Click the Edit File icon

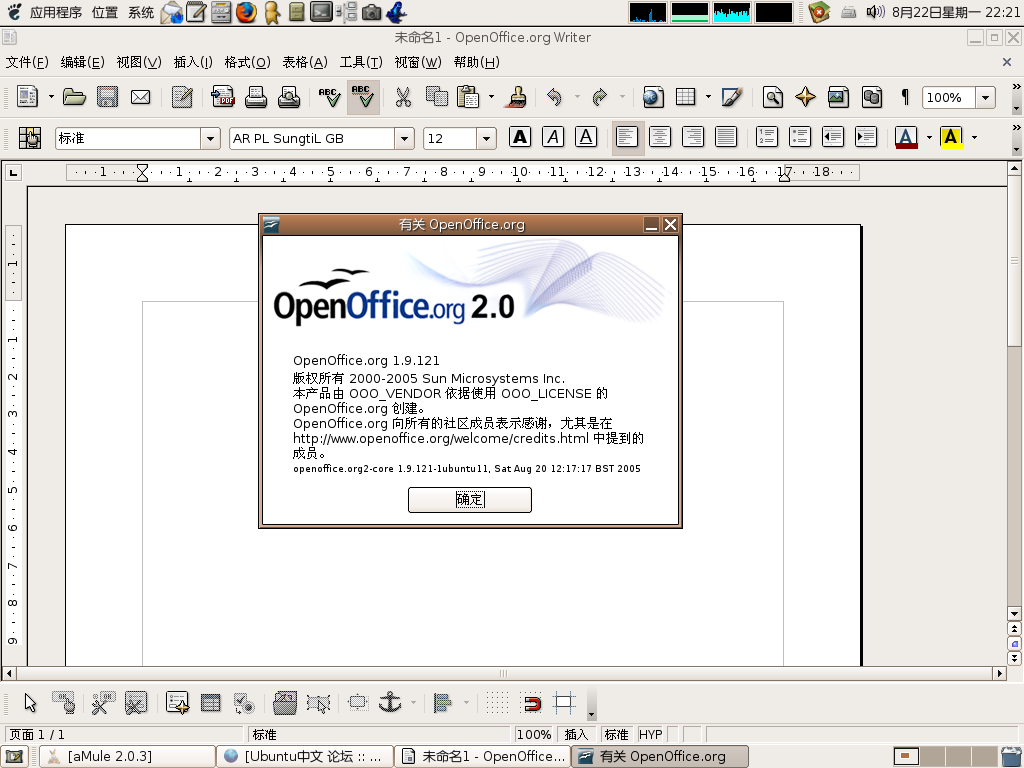click(182, 97)
